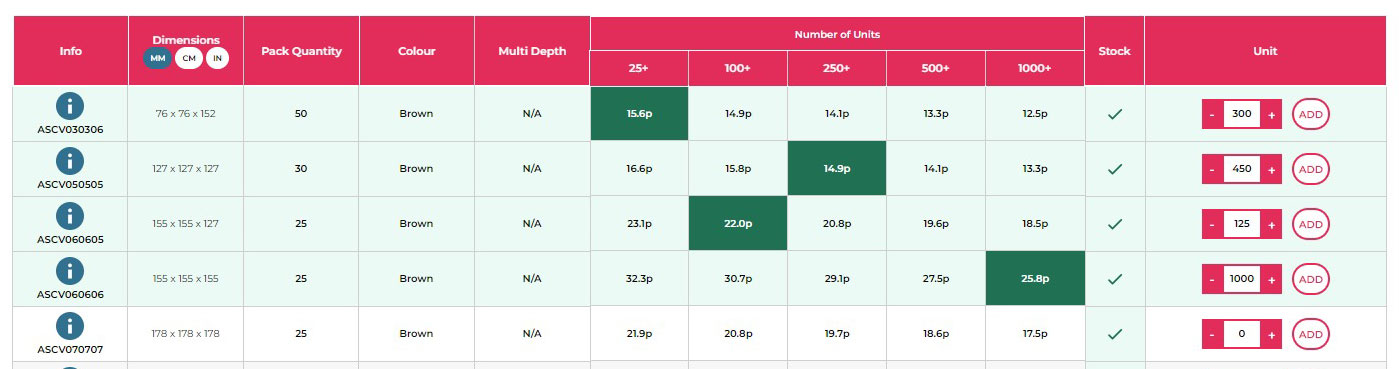Image resolution: width=1399 pixels, height=369 pixels.
Task: Increase quantity for ASCV060605 row
Action: tap(1272, 224)
